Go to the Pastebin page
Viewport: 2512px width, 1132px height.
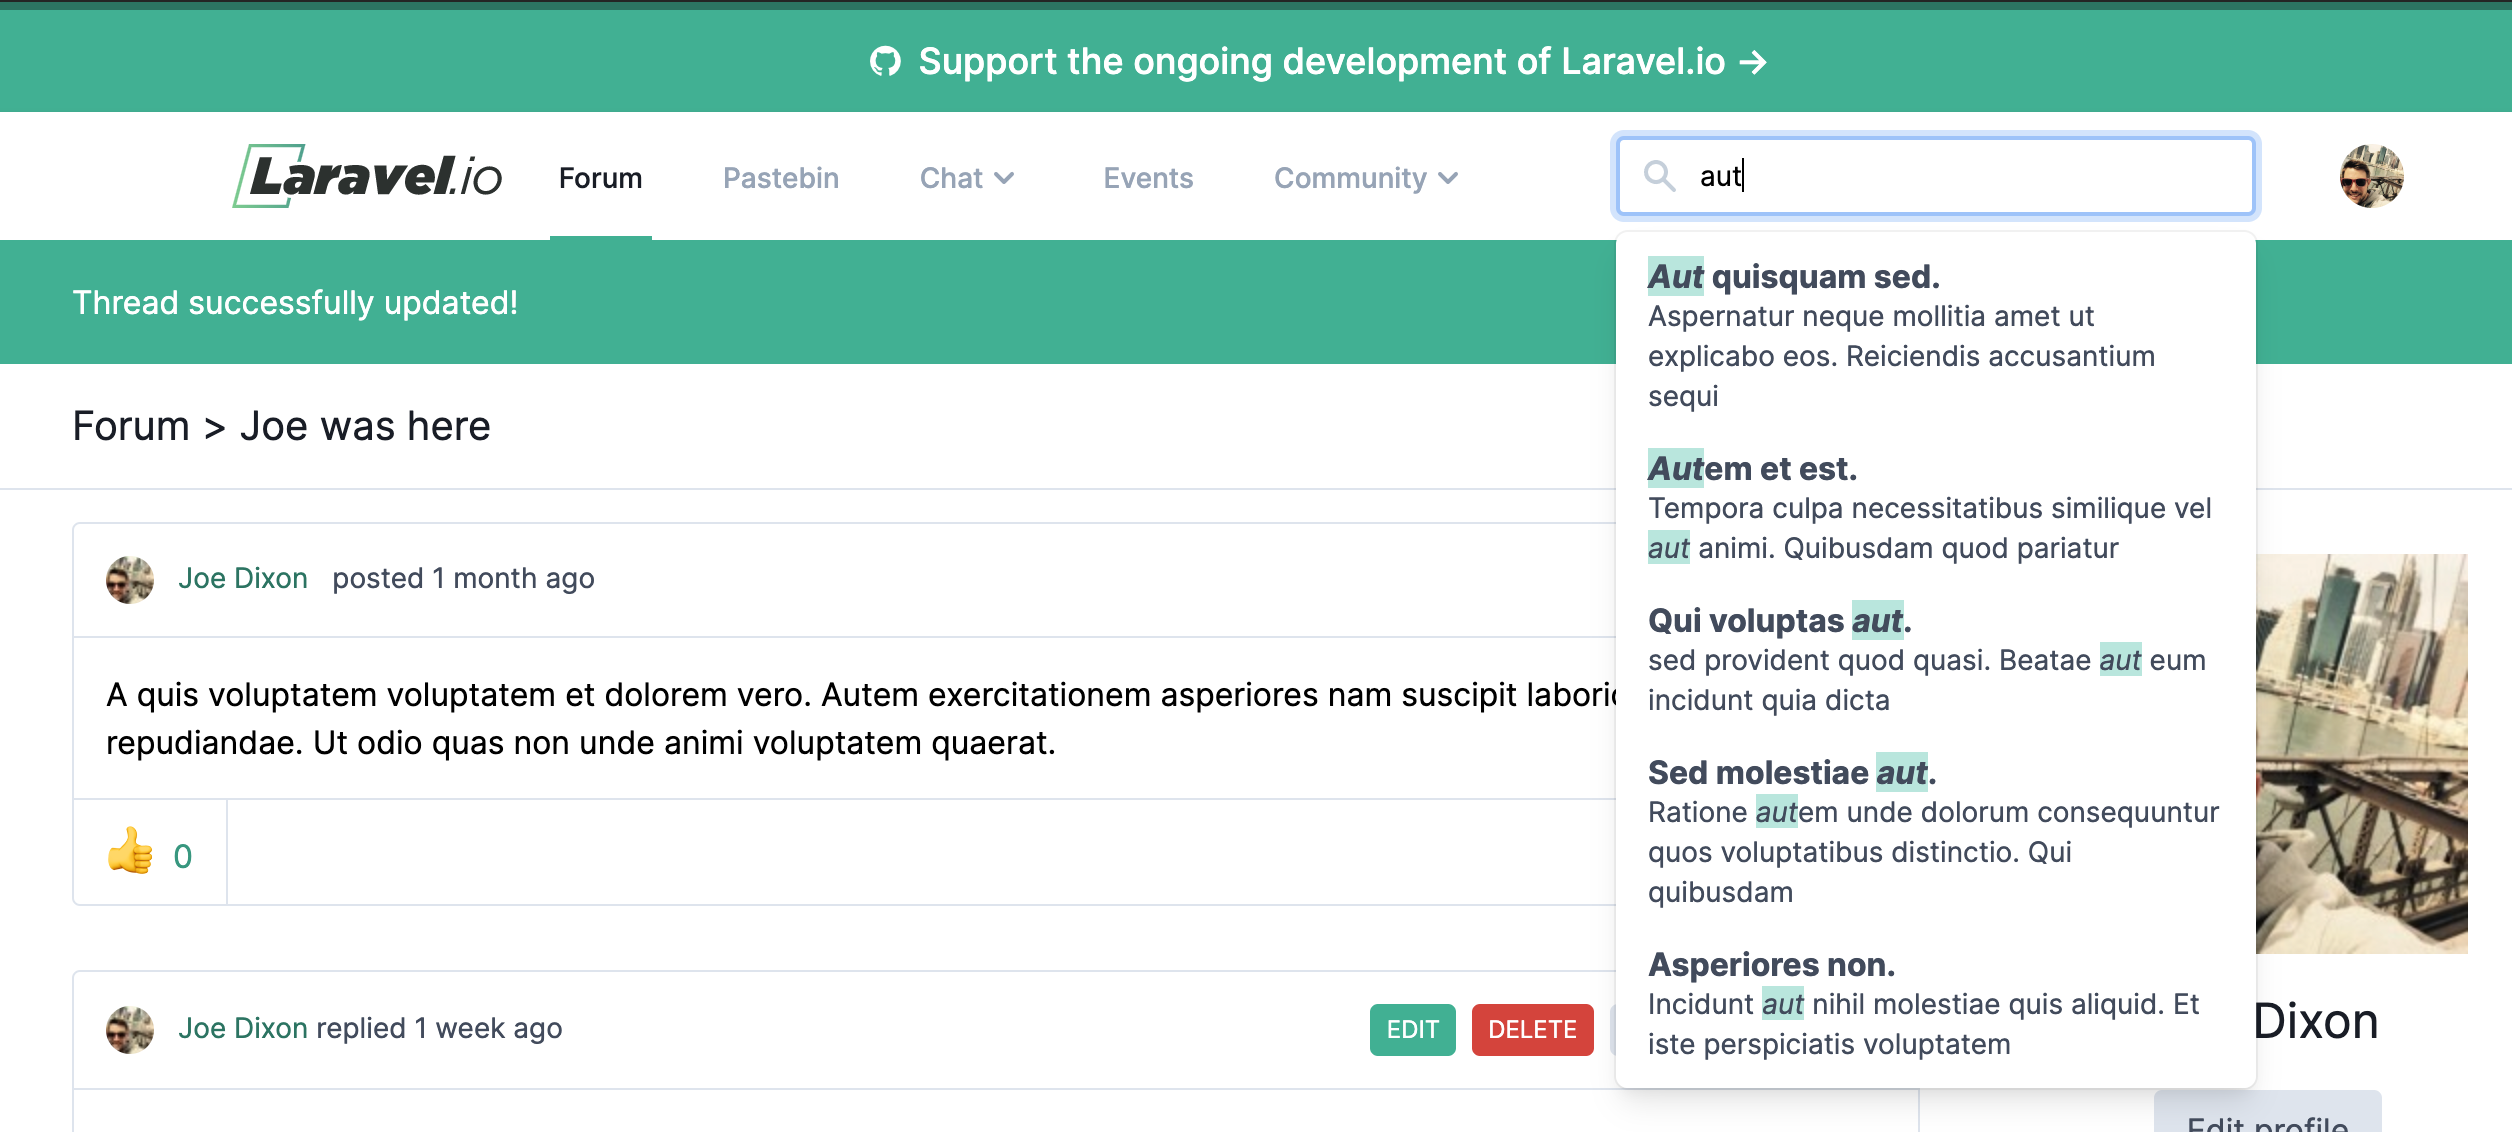tap(780, 178)
